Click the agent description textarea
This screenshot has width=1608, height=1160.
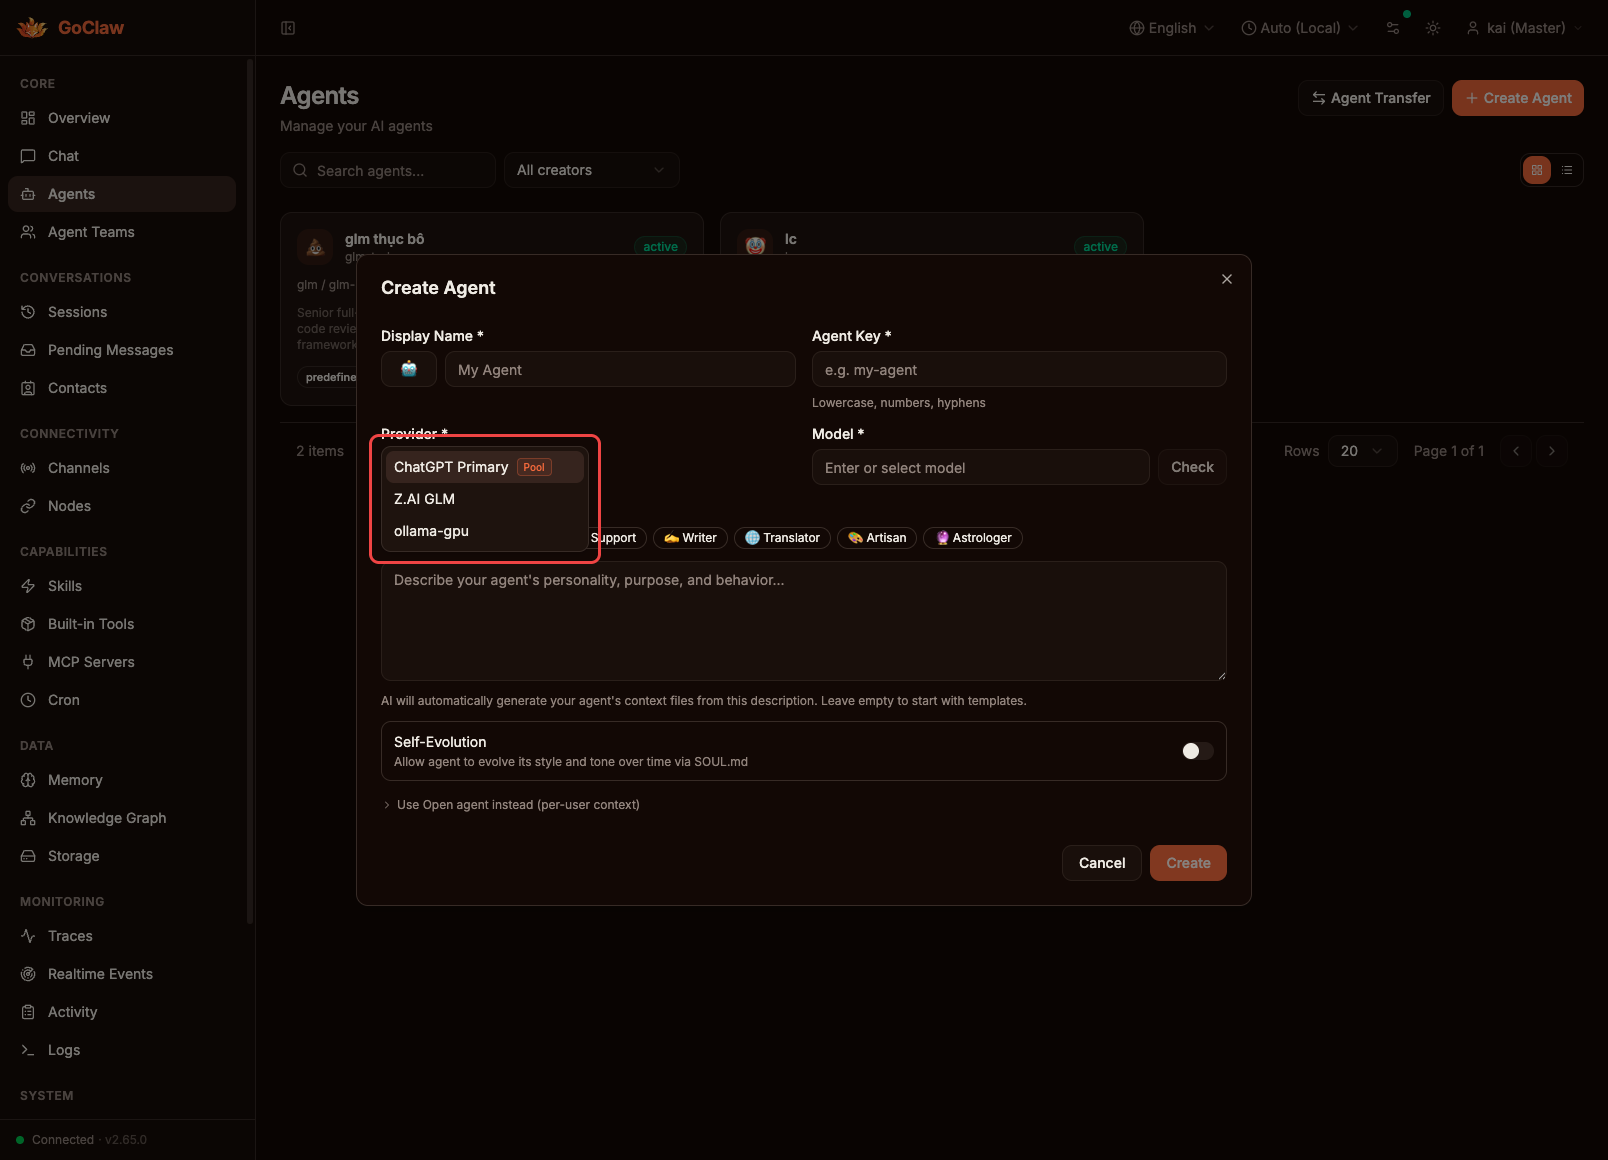804,621
